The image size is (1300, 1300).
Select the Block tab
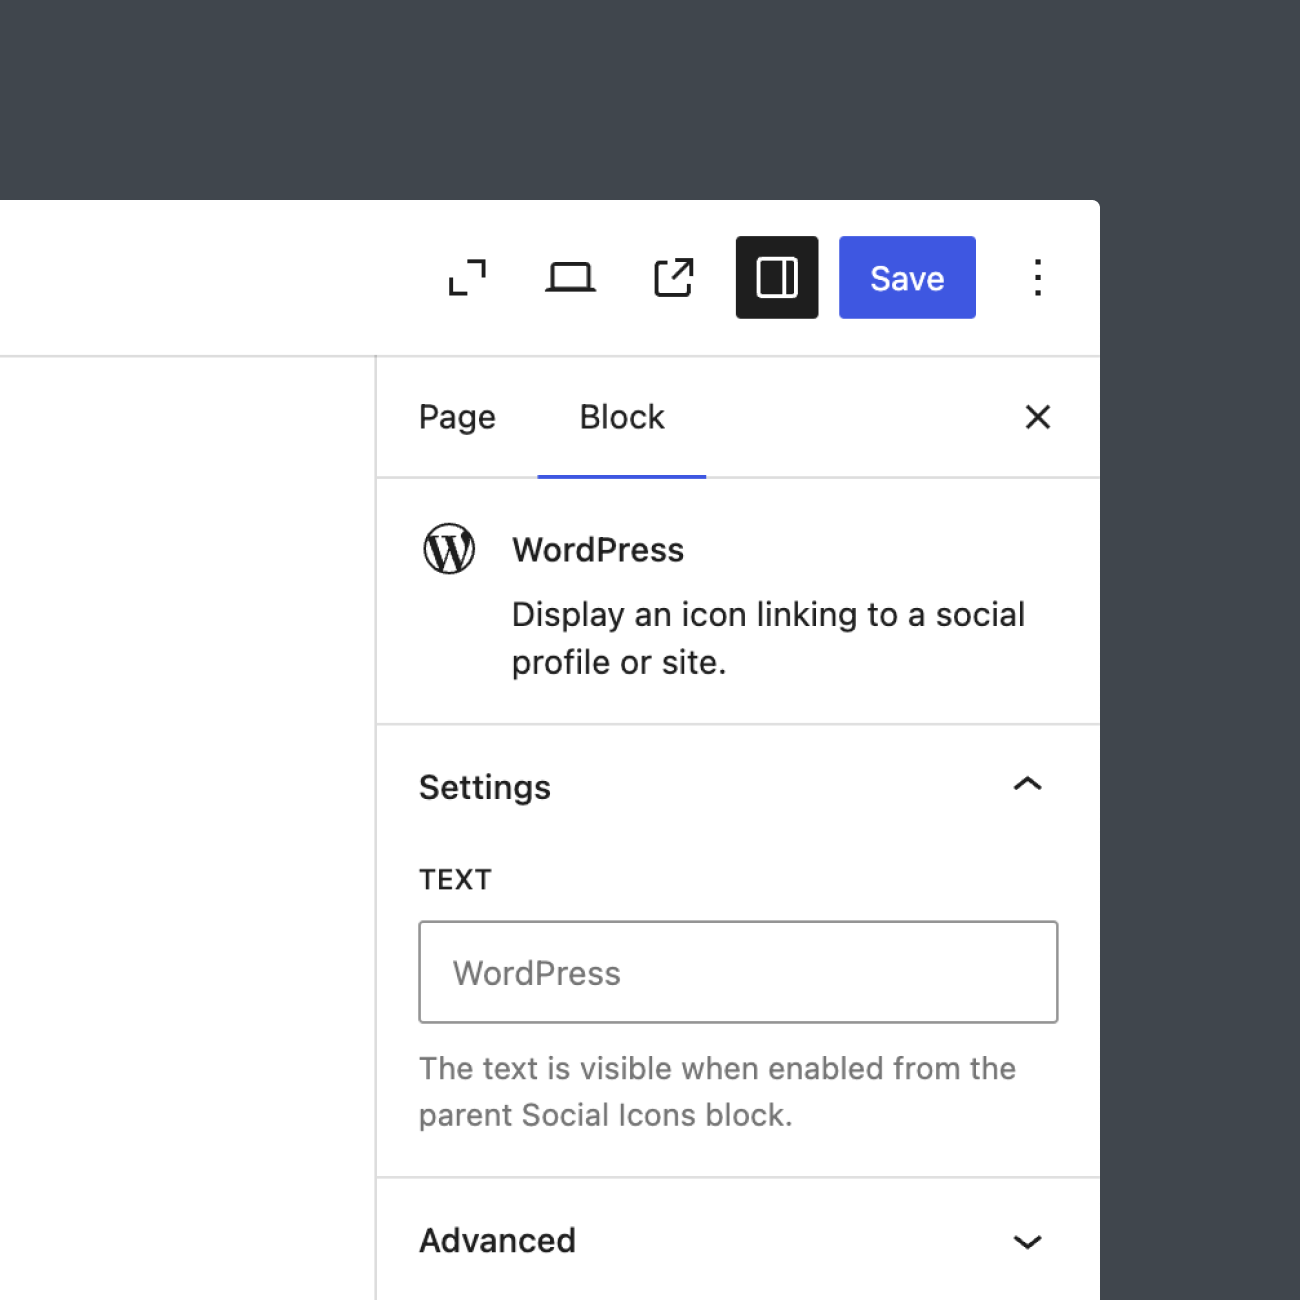point(622,417)
